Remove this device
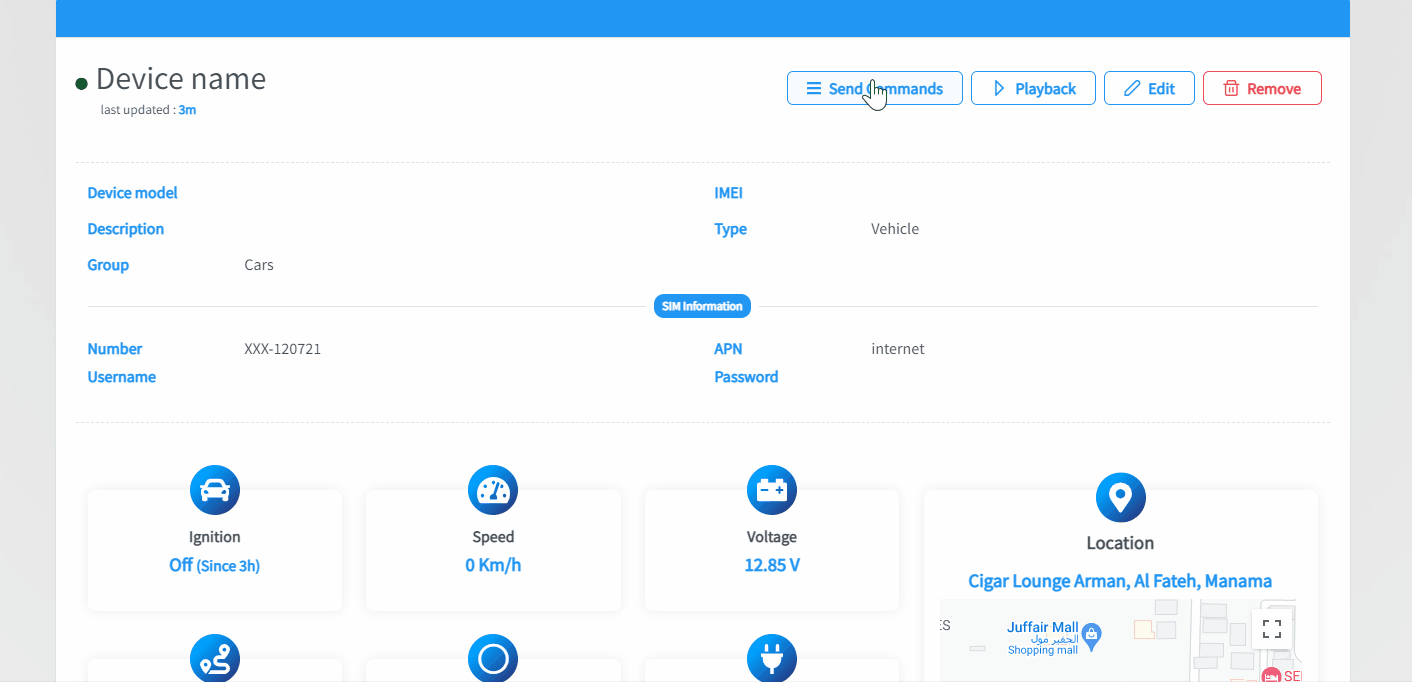The width and height of the screenshot is (1412, 682). (1262, 88)
